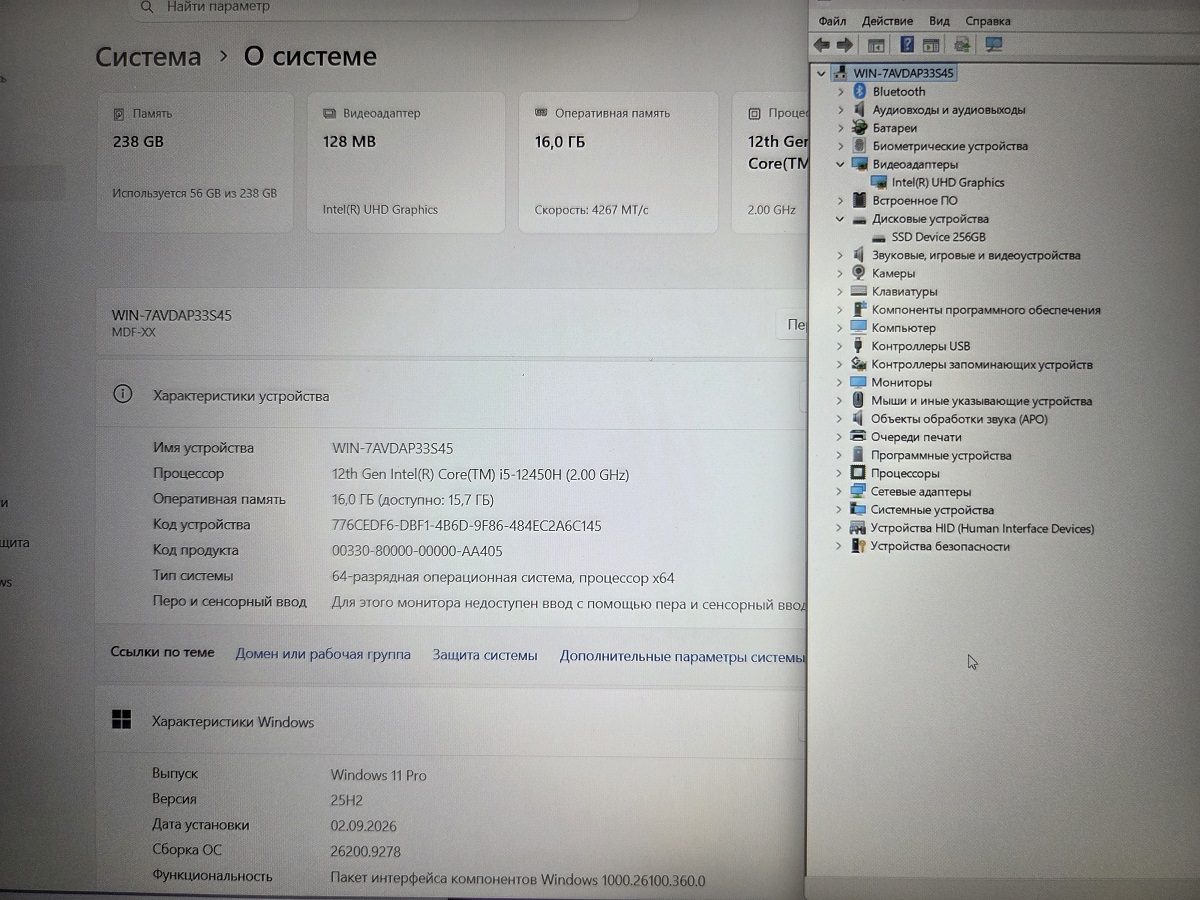The height and width of the screenshot is (900, 1200).
Task: Click the Контроллеры USB icon
Action: [x=859, y=346]
